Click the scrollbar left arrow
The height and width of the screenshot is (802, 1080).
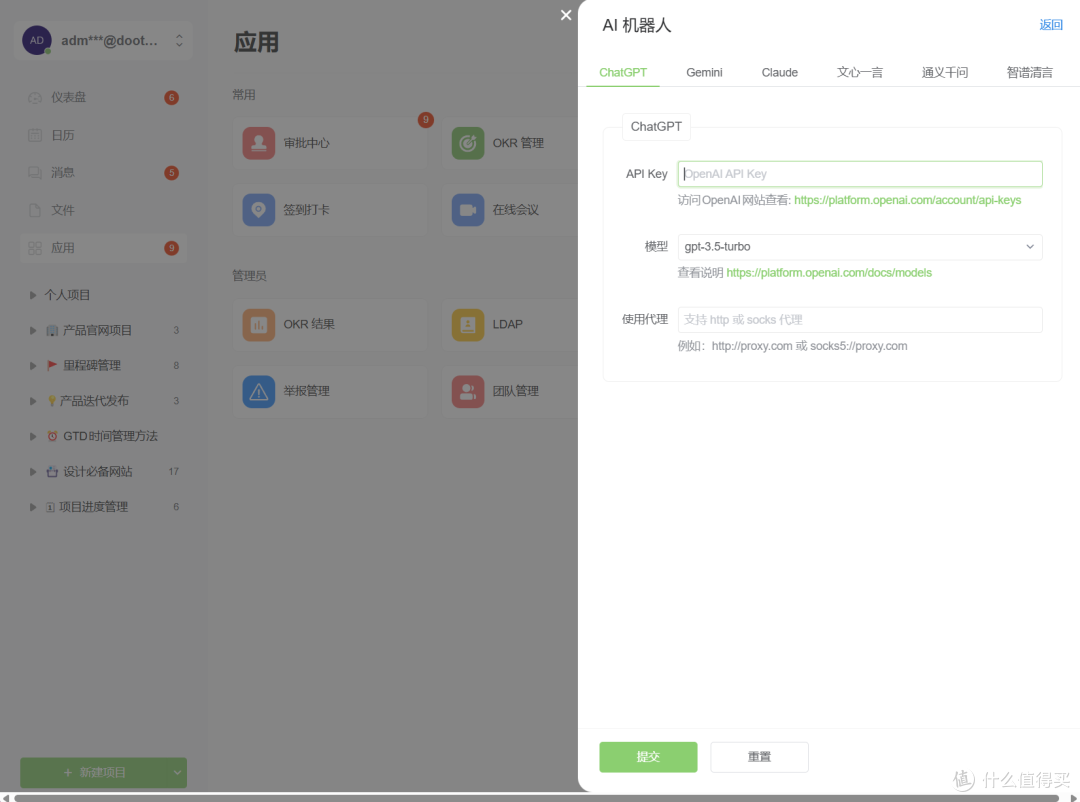[x=6, y=798]
